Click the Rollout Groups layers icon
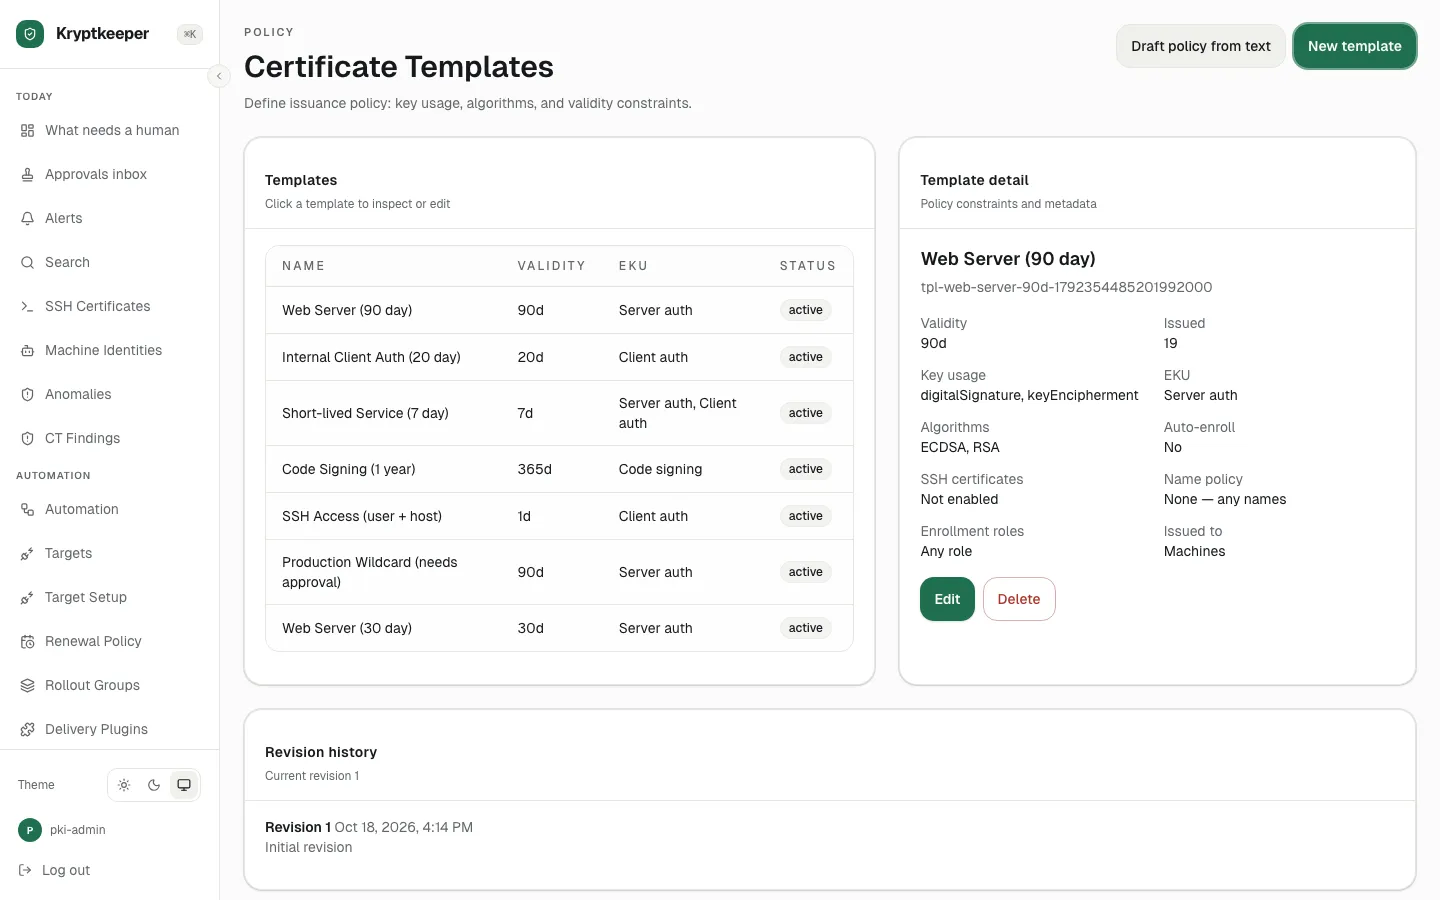1440x900 pixels. [x=28, y=686]
